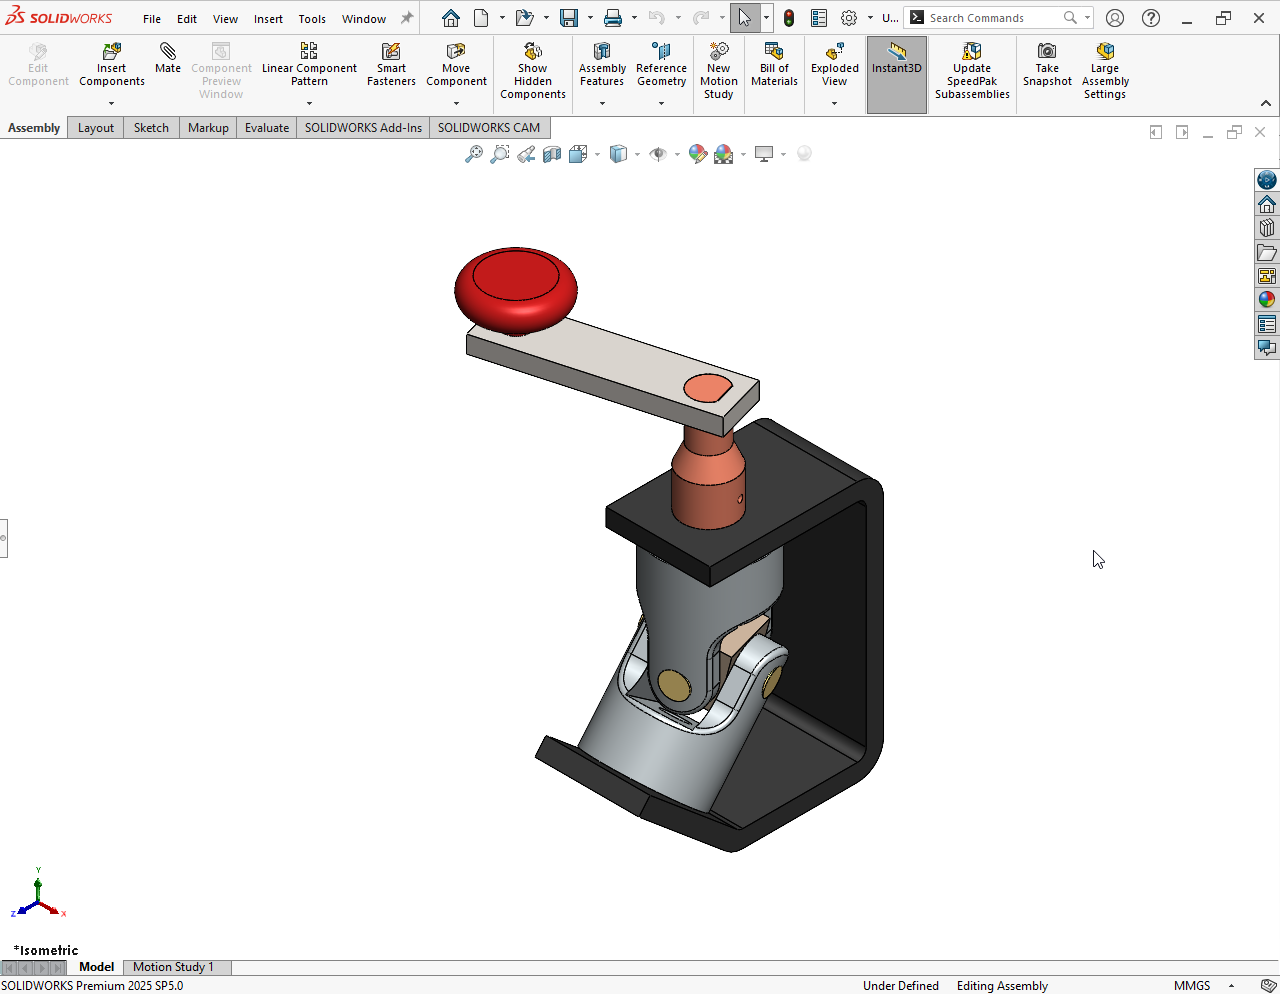The height and width of the screenshot is (994, 1280).
Task: Open the Design Library task pane
Action: tap(1267, 228)
